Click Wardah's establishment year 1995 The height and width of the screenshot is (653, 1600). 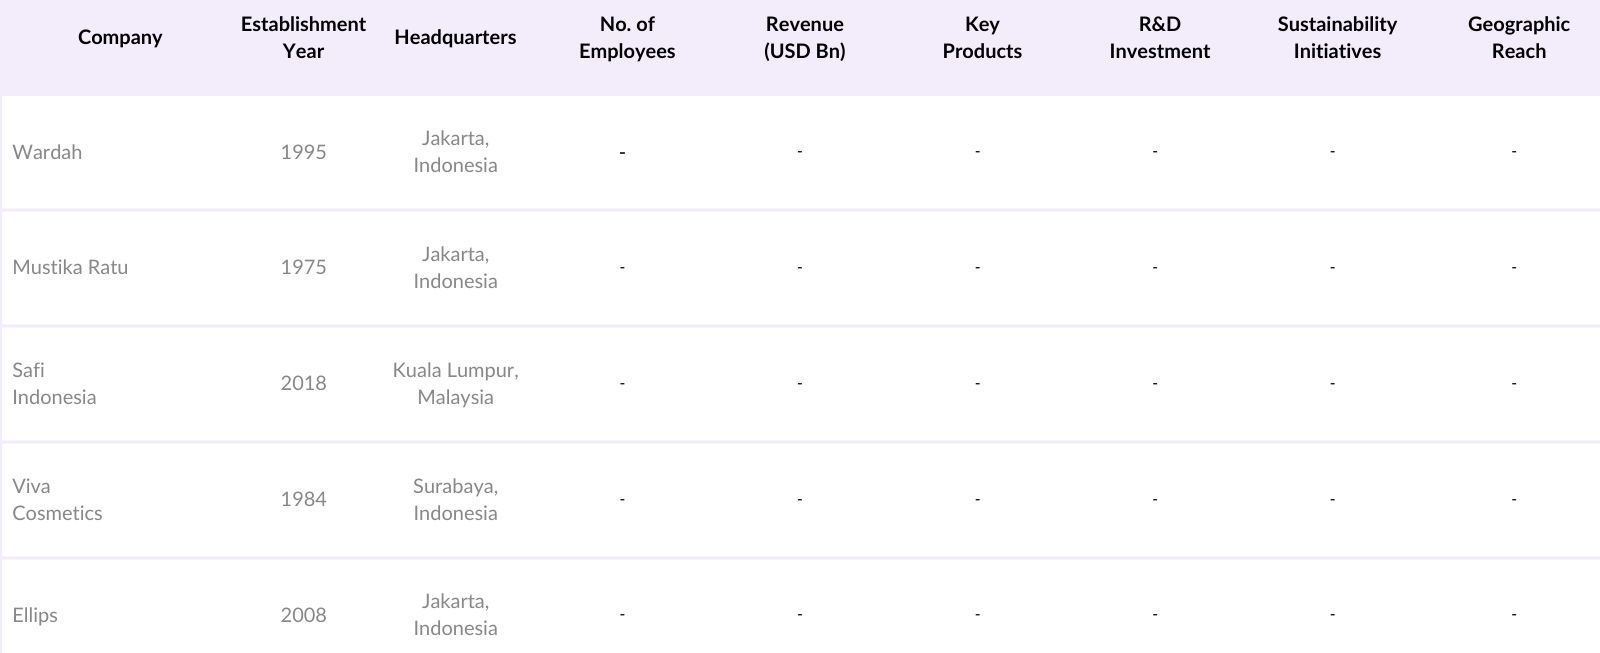point(303,152)
